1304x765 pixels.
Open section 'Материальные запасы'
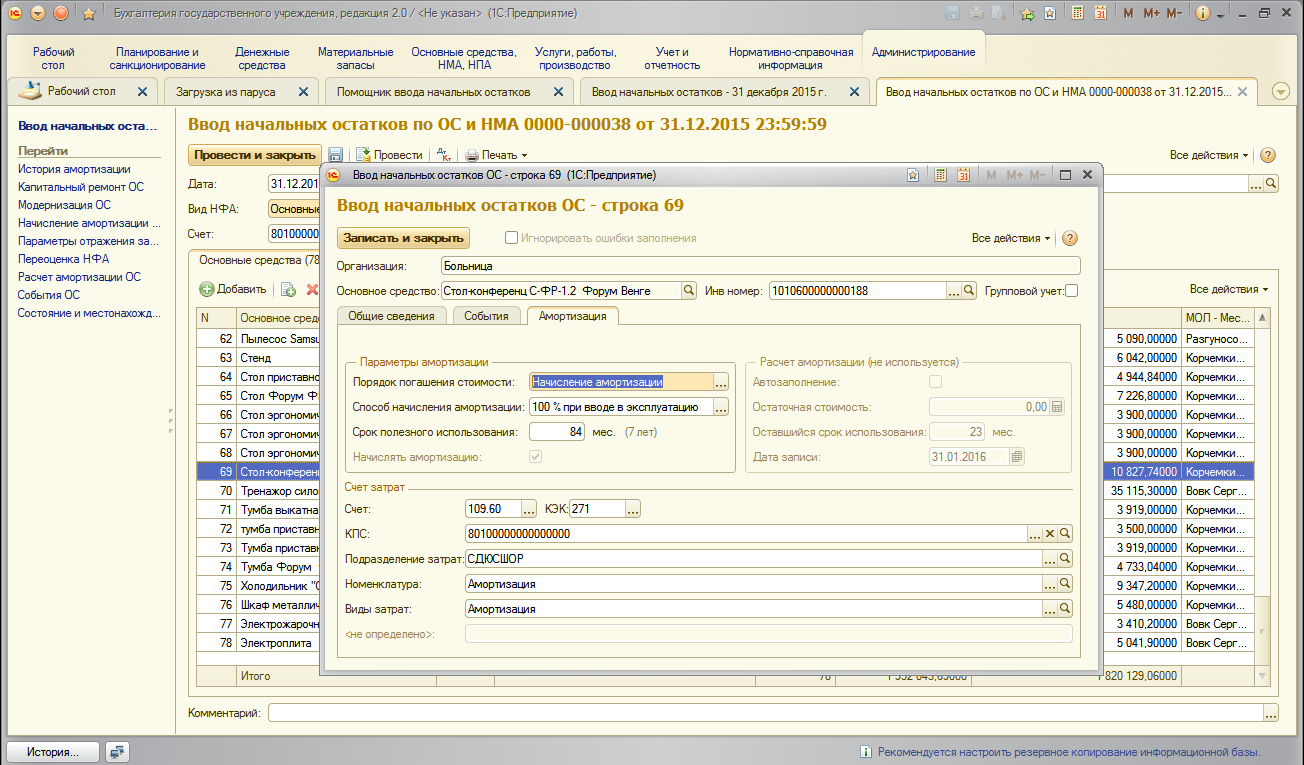[x=356, y=58]
